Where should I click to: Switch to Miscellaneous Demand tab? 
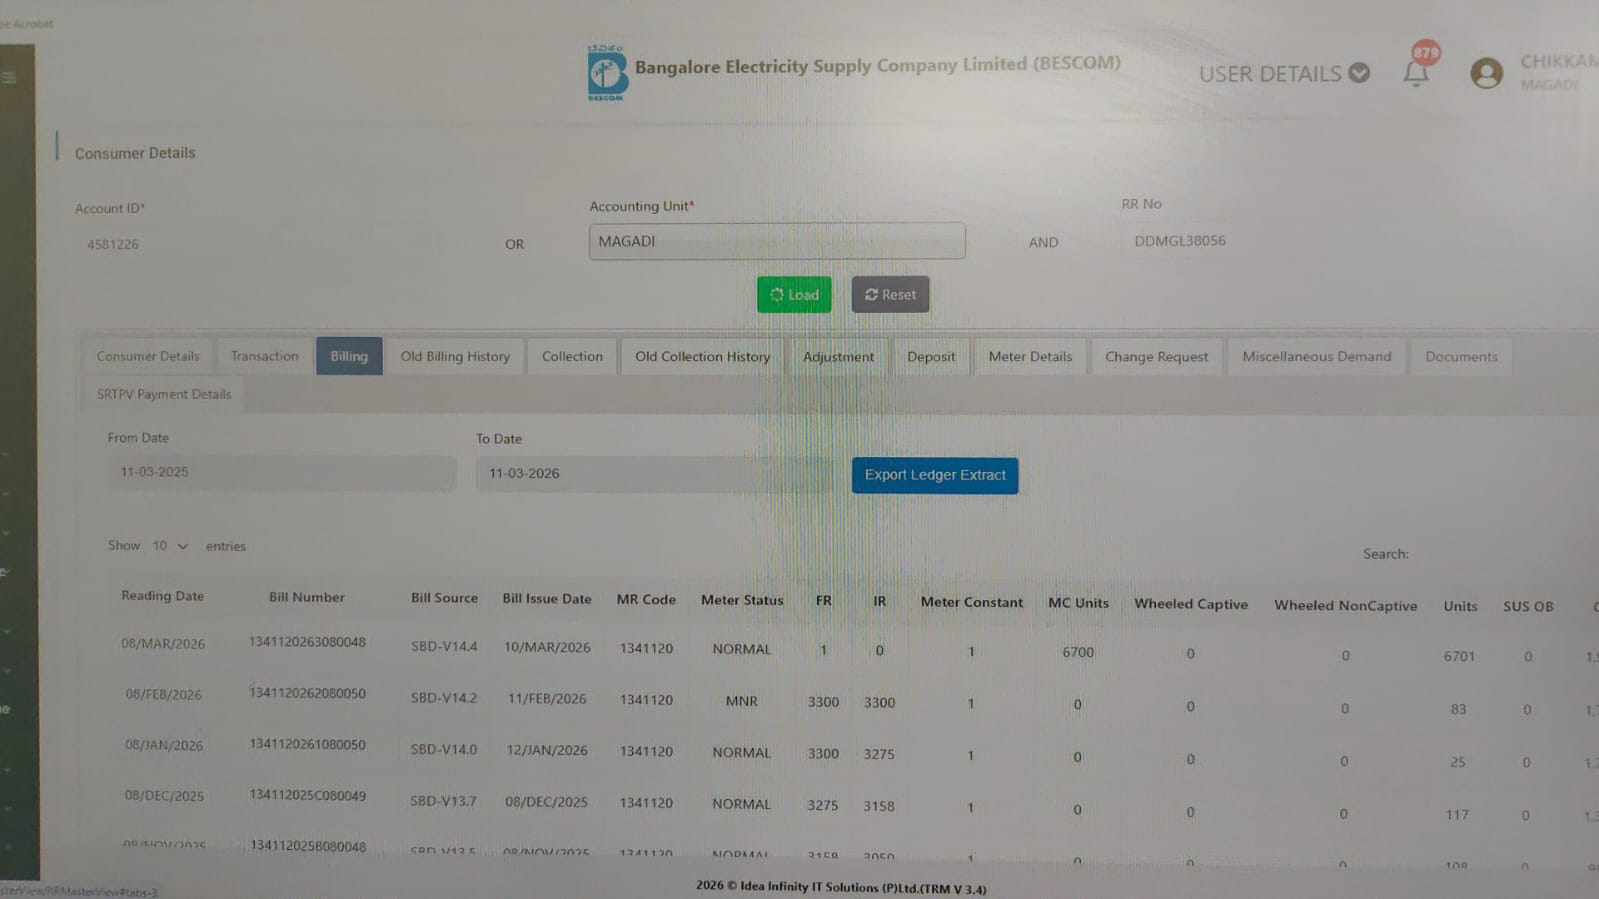(1316, 357)
